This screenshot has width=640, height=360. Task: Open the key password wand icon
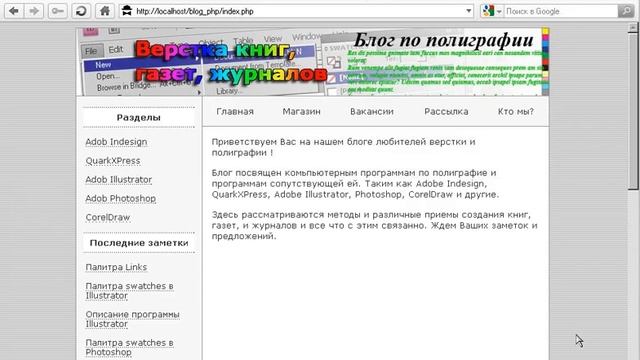click(57, 11)
